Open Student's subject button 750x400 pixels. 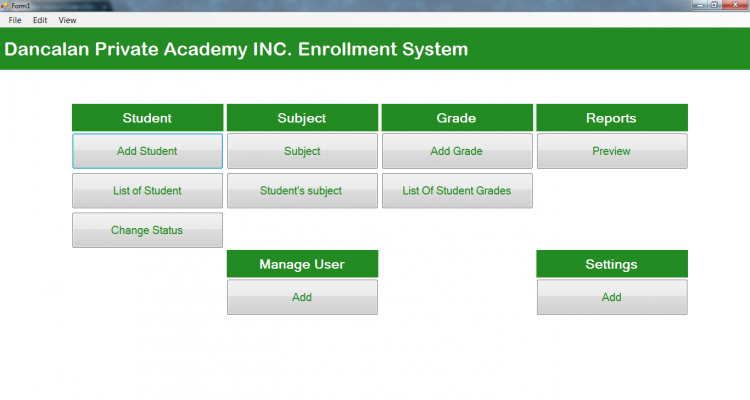pyautogui.click(x=302, y=191)
